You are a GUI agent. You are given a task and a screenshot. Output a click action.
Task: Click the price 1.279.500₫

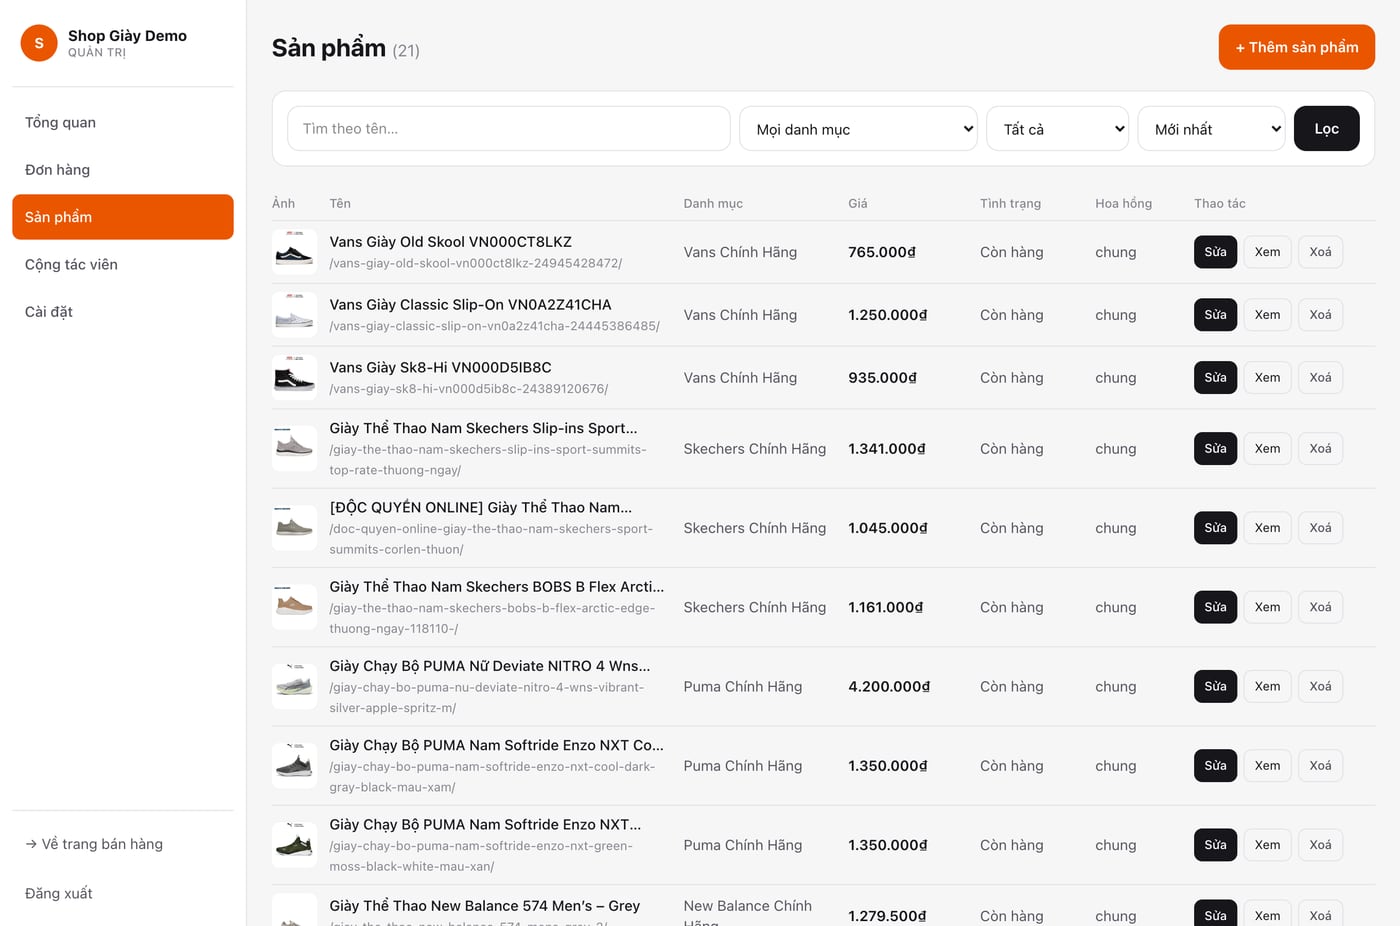[887, 916]
